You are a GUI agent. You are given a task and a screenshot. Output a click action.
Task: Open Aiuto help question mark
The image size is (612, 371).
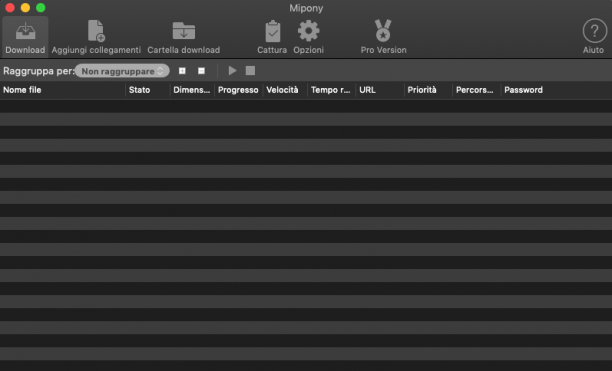pos(594,31)
